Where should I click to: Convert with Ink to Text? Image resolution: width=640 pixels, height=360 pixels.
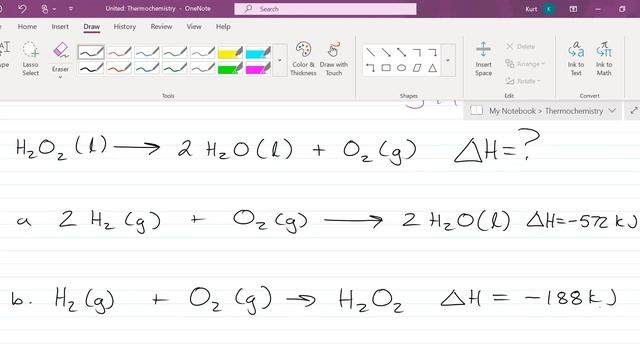pos(576,59)
